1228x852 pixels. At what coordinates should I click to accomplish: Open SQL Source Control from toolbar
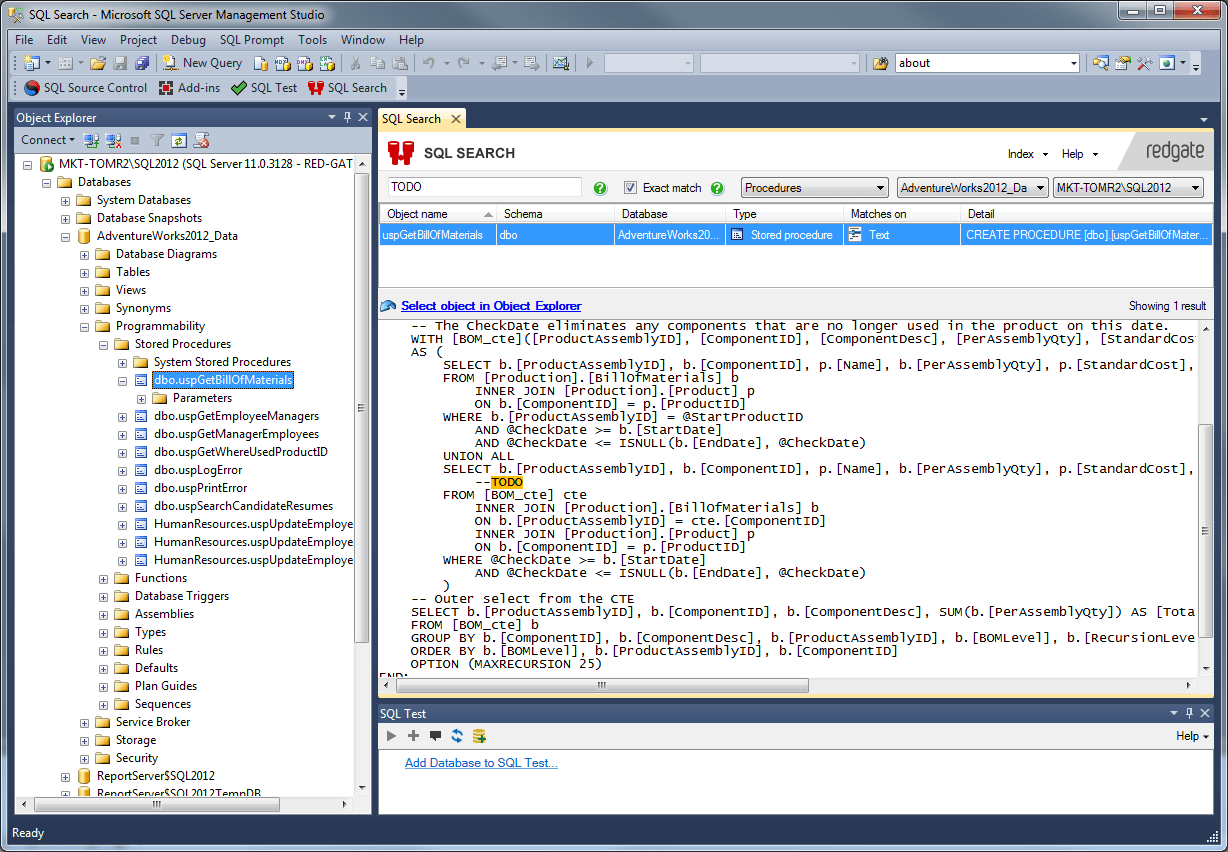point(85,88)
